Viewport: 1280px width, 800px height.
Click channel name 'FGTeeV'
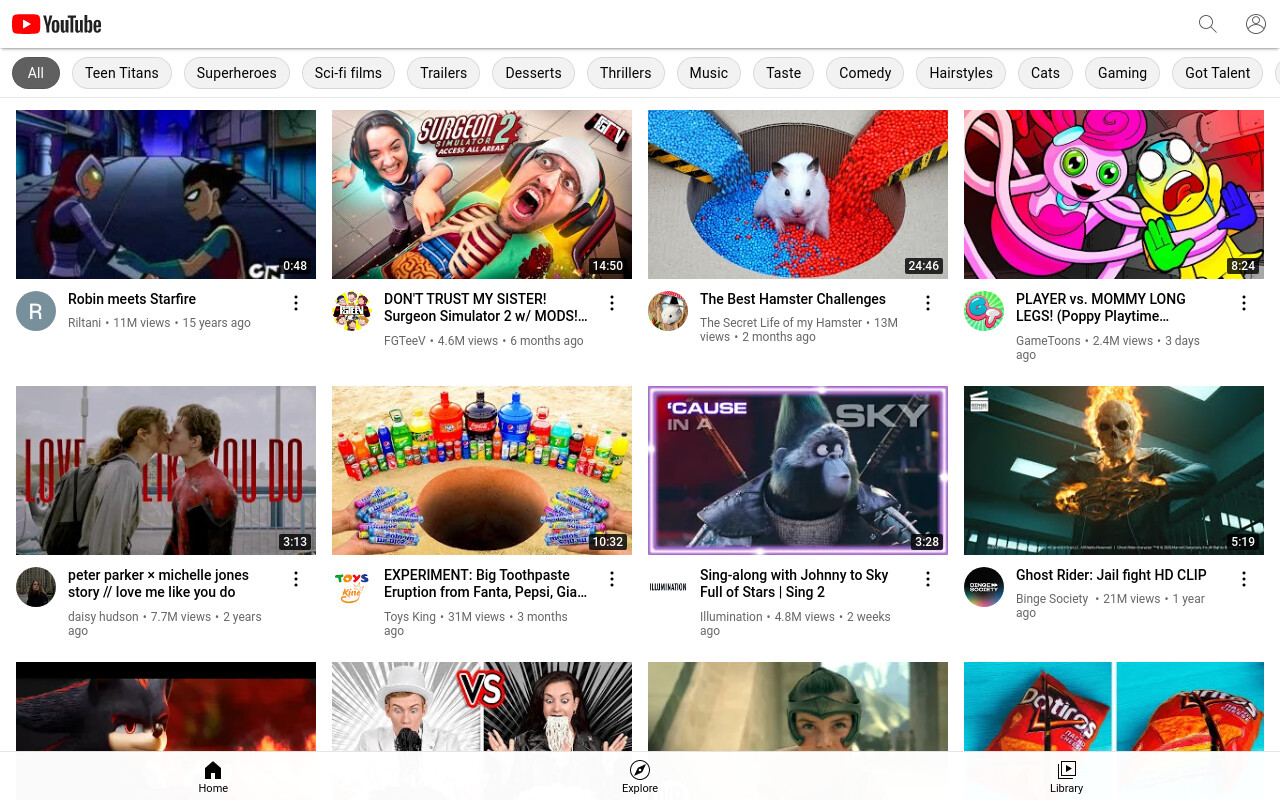(x=404, y=341)
